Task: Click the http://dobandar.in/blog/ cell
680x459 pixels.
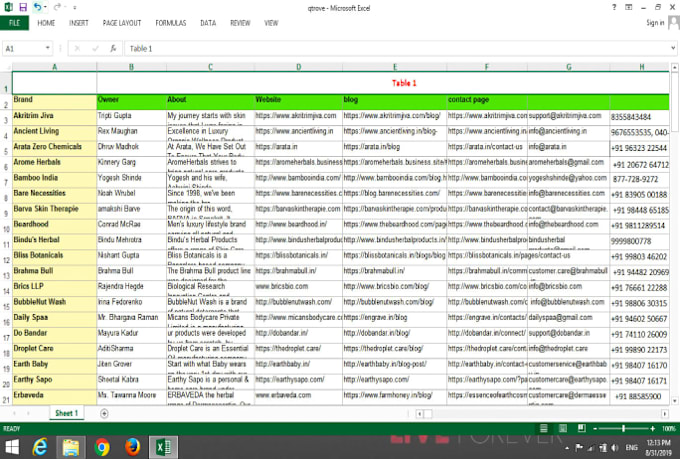Action: 395,335
